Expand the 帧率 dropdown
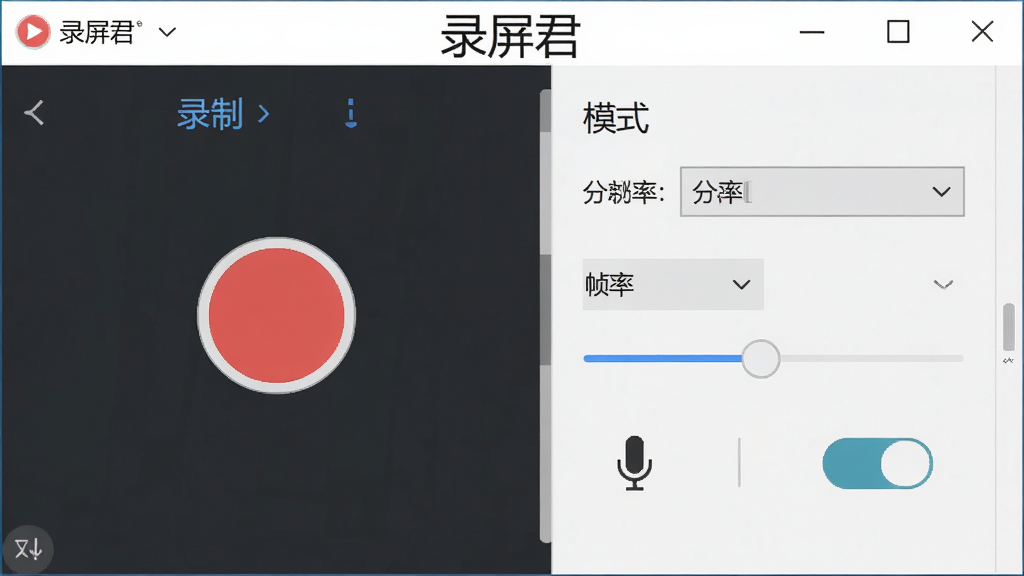The width and height of the screenshot is (1024, 576). [673, 284]
